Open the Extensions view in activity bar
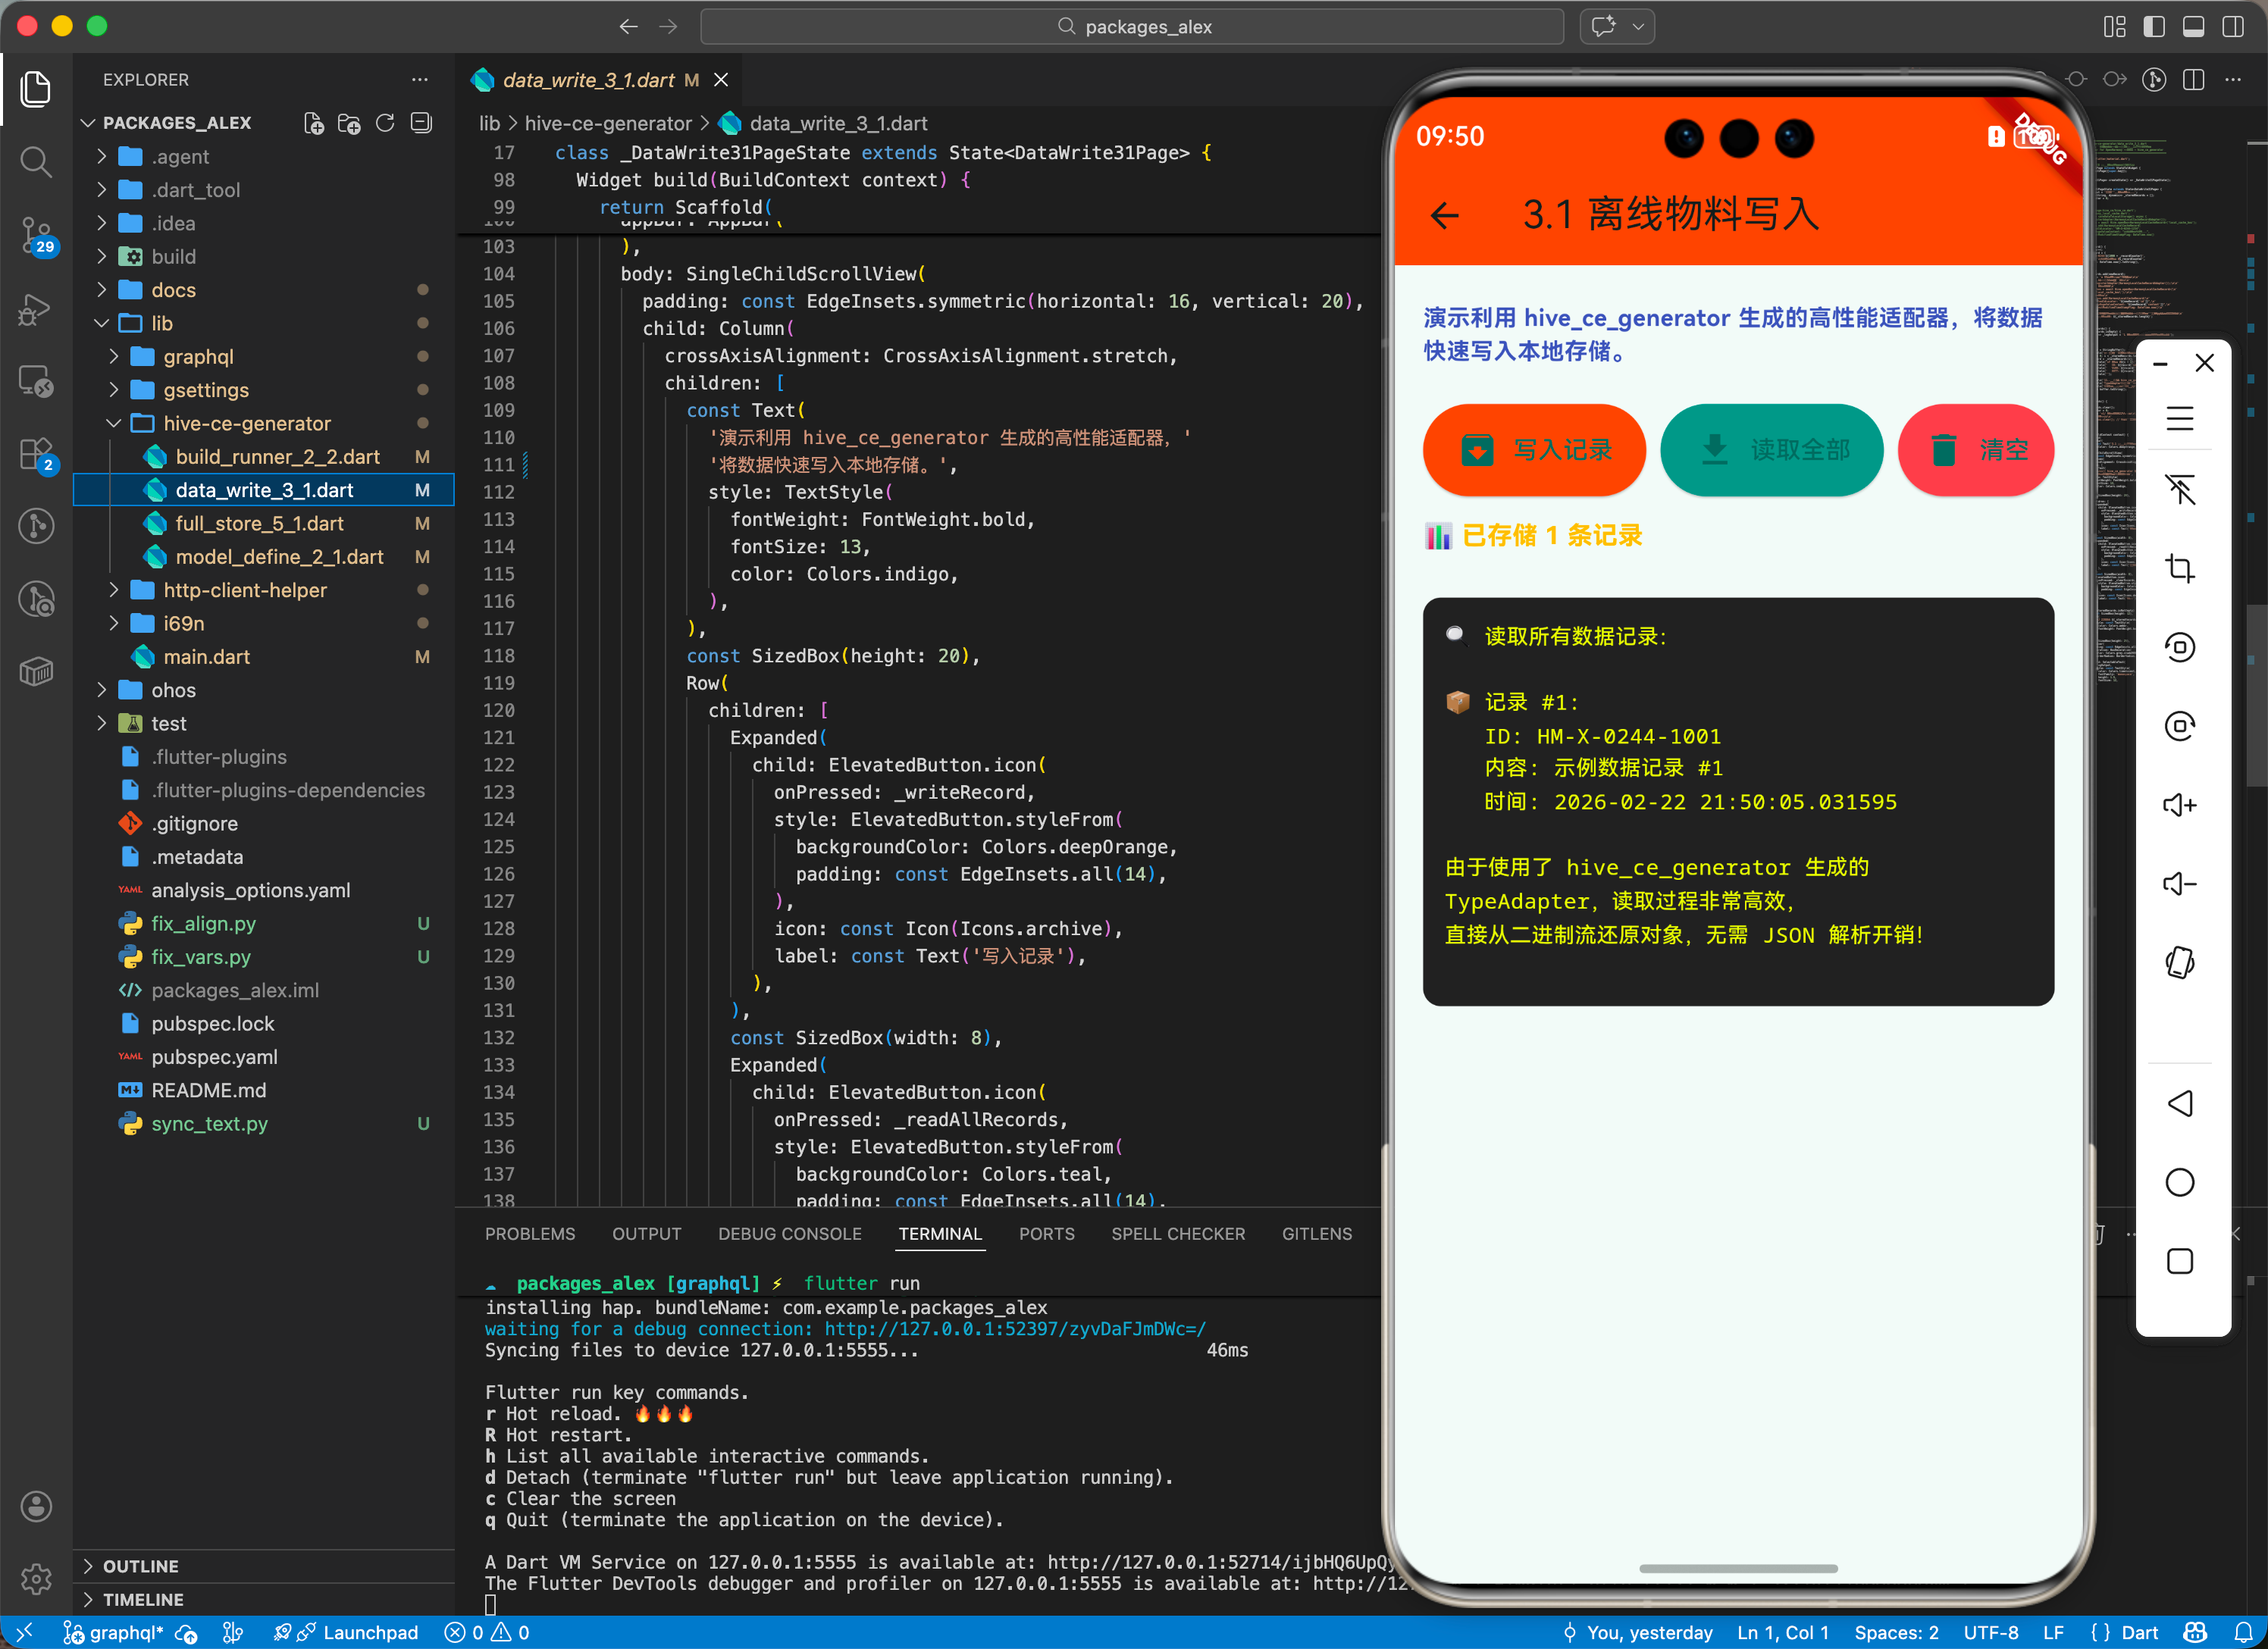Image resolution: width=2268 pixels, height=1649 pixels. pyautogui.click(x=36, y=455)
